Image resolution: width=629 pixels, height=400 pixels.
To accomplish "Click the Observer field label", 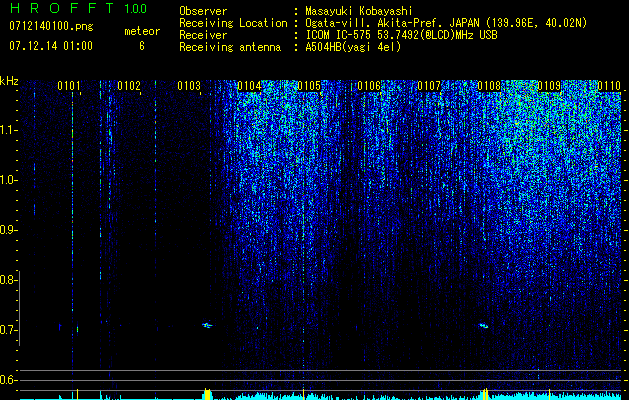I will pyautogui.click(x=203, y=11).
